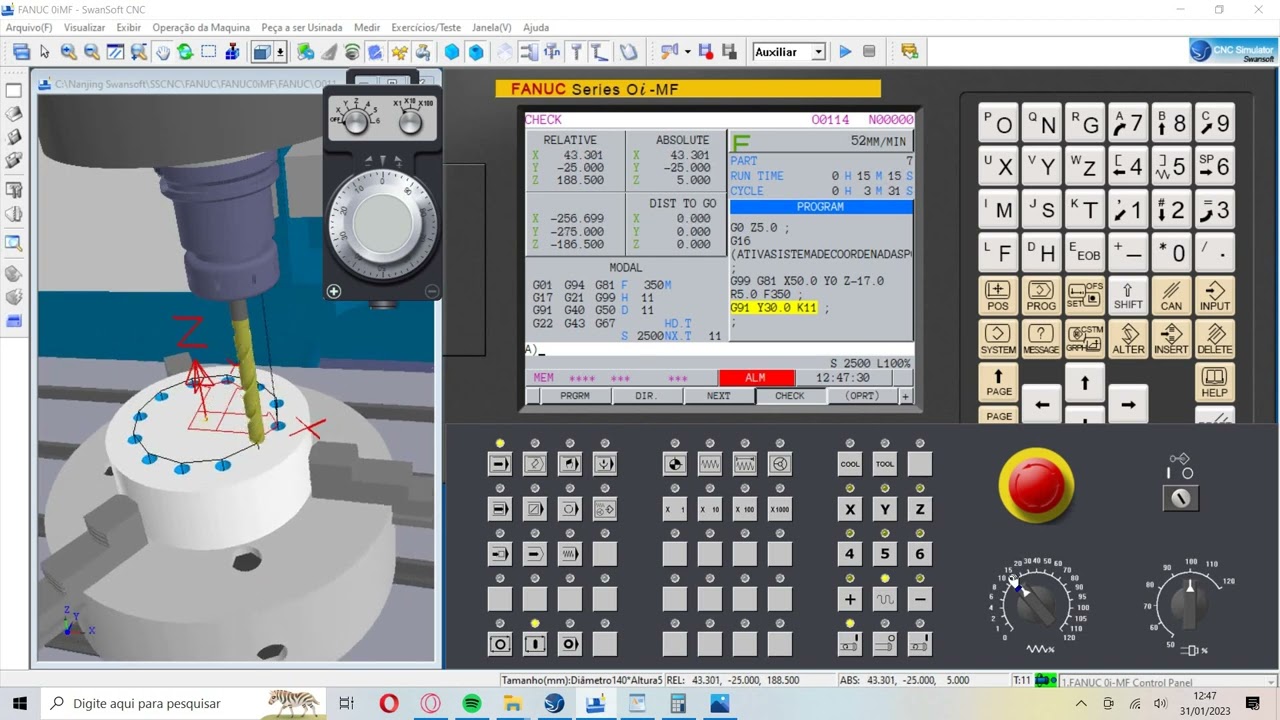The image size is (1280, 720).
Task: Click the PAGE up key on keypad
Action: [x=998, y=382]
